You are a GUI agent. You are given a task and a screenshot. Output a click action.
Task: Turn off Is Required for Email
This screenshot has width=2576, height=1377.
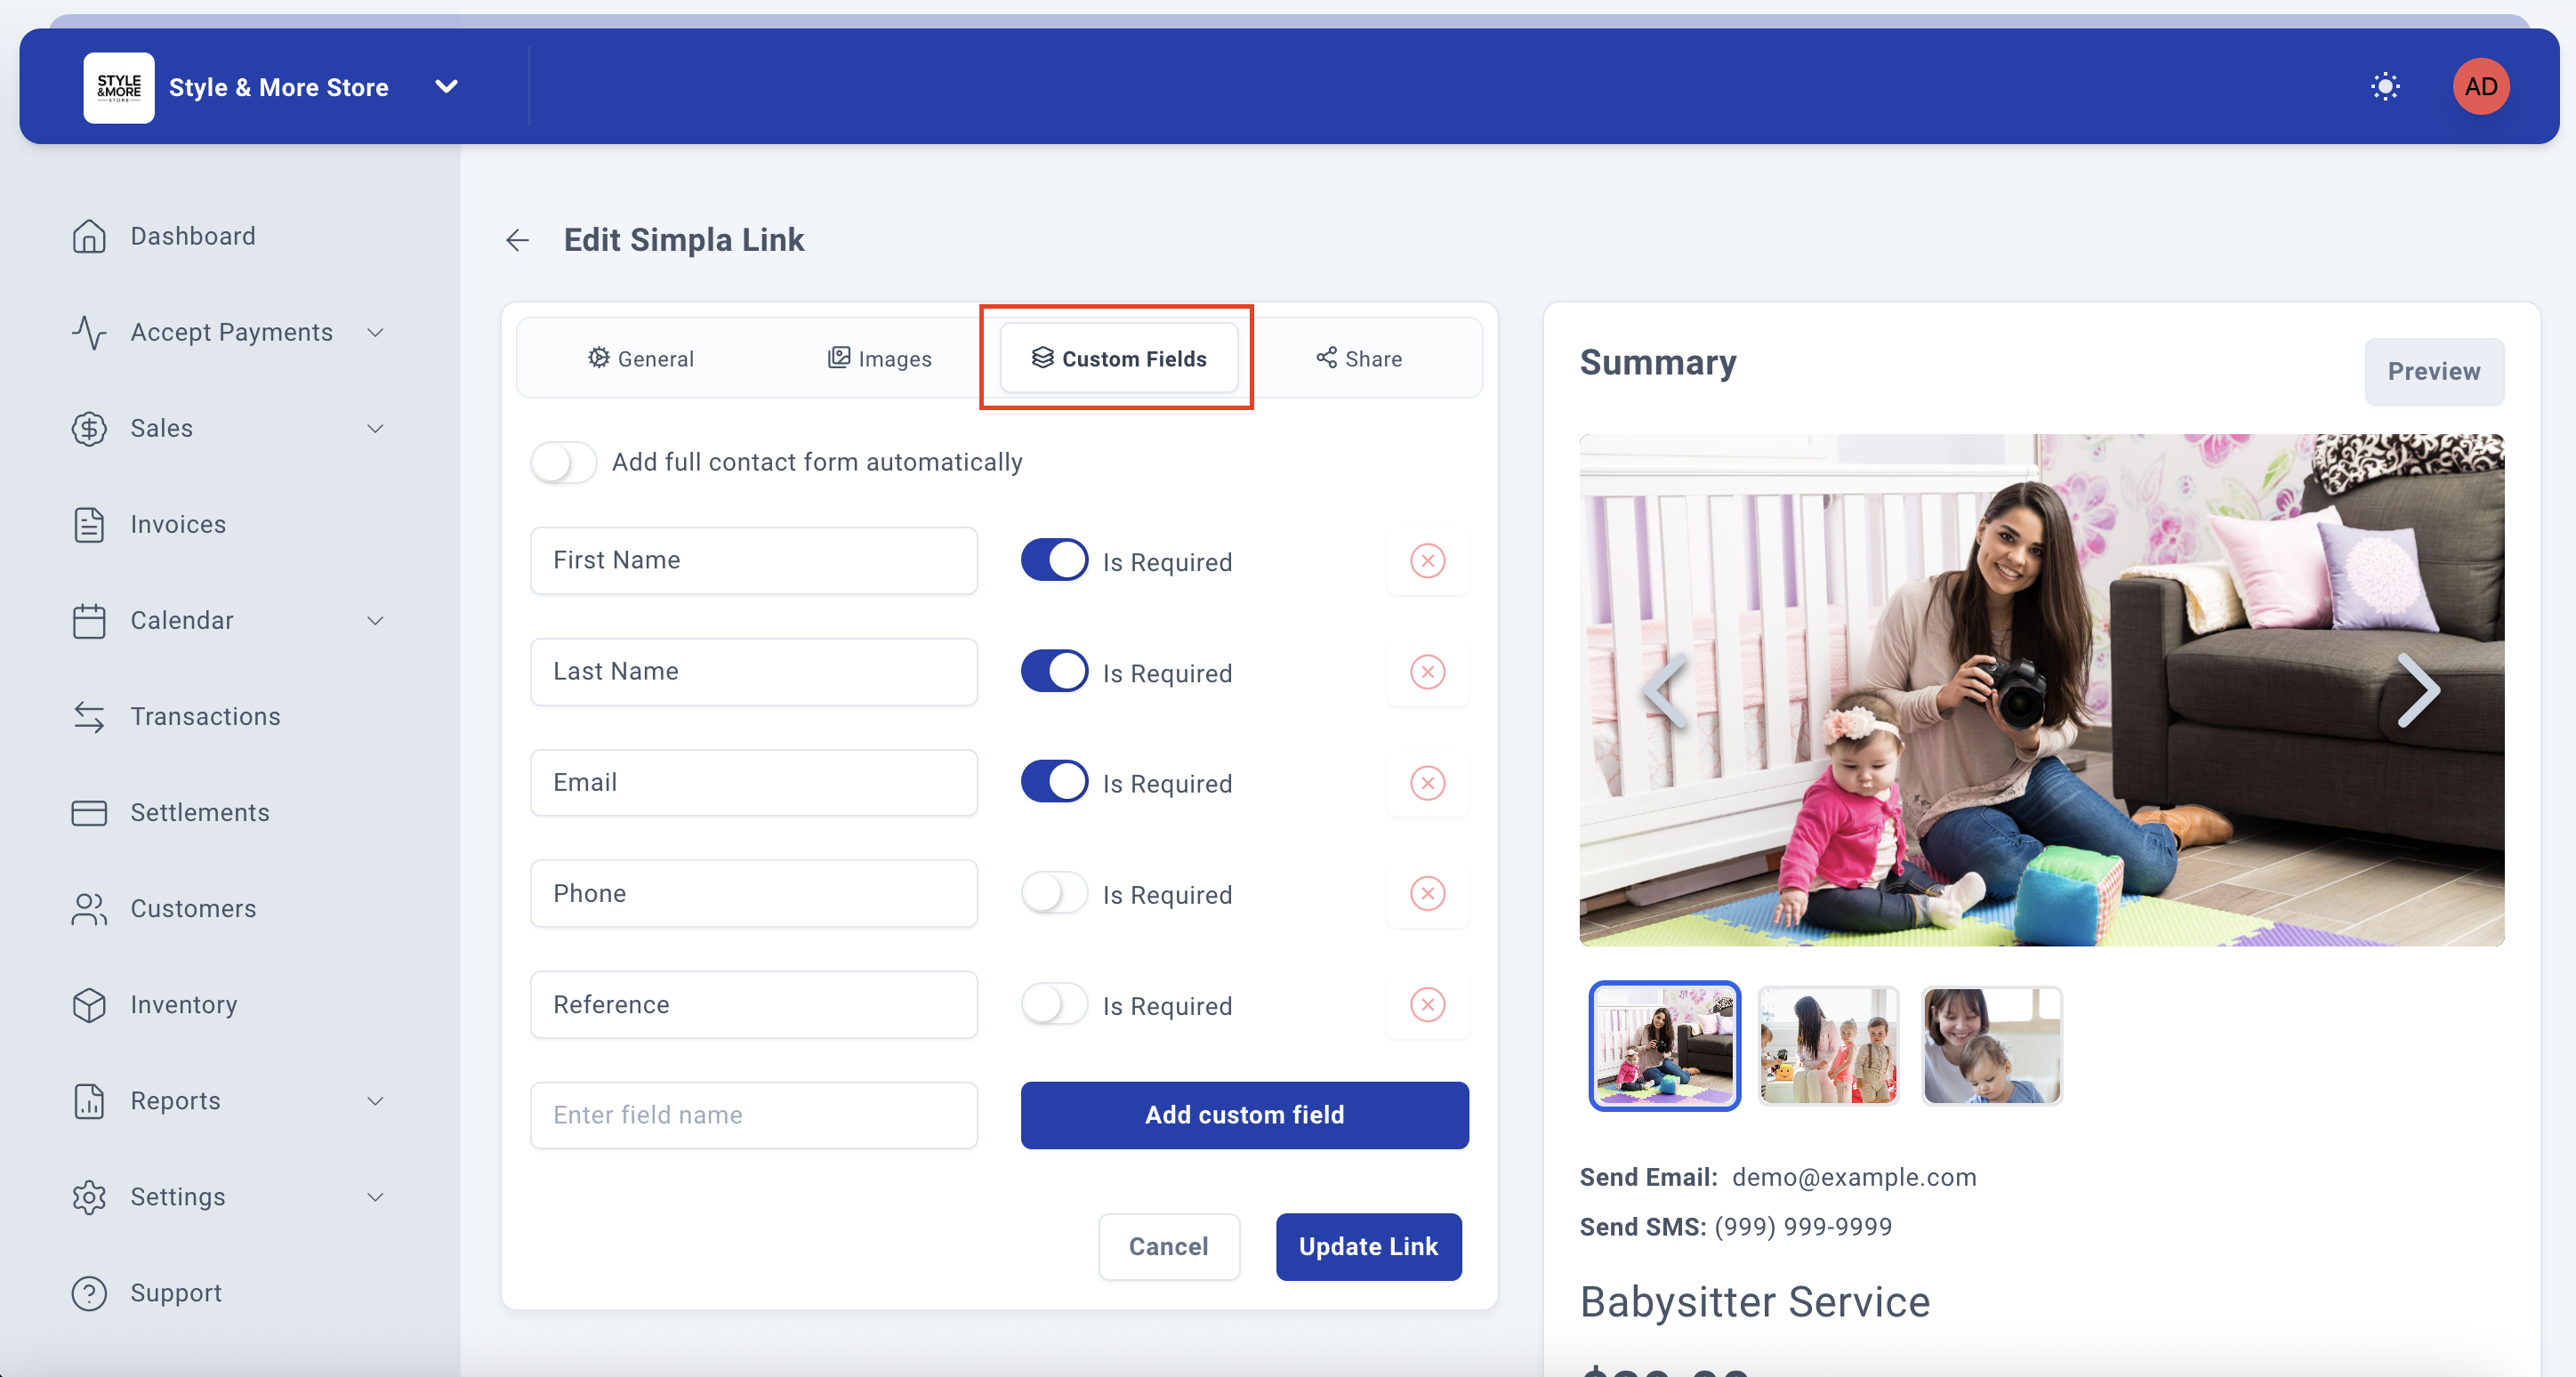[1054, 783]
